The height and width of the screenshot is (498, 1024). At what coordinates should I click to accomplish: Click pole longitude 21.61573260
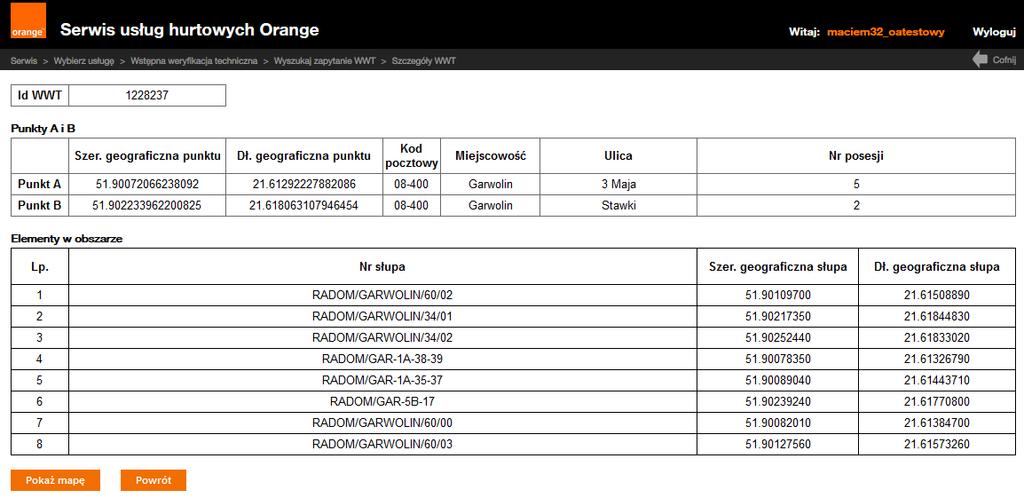[x=937, y=444]
